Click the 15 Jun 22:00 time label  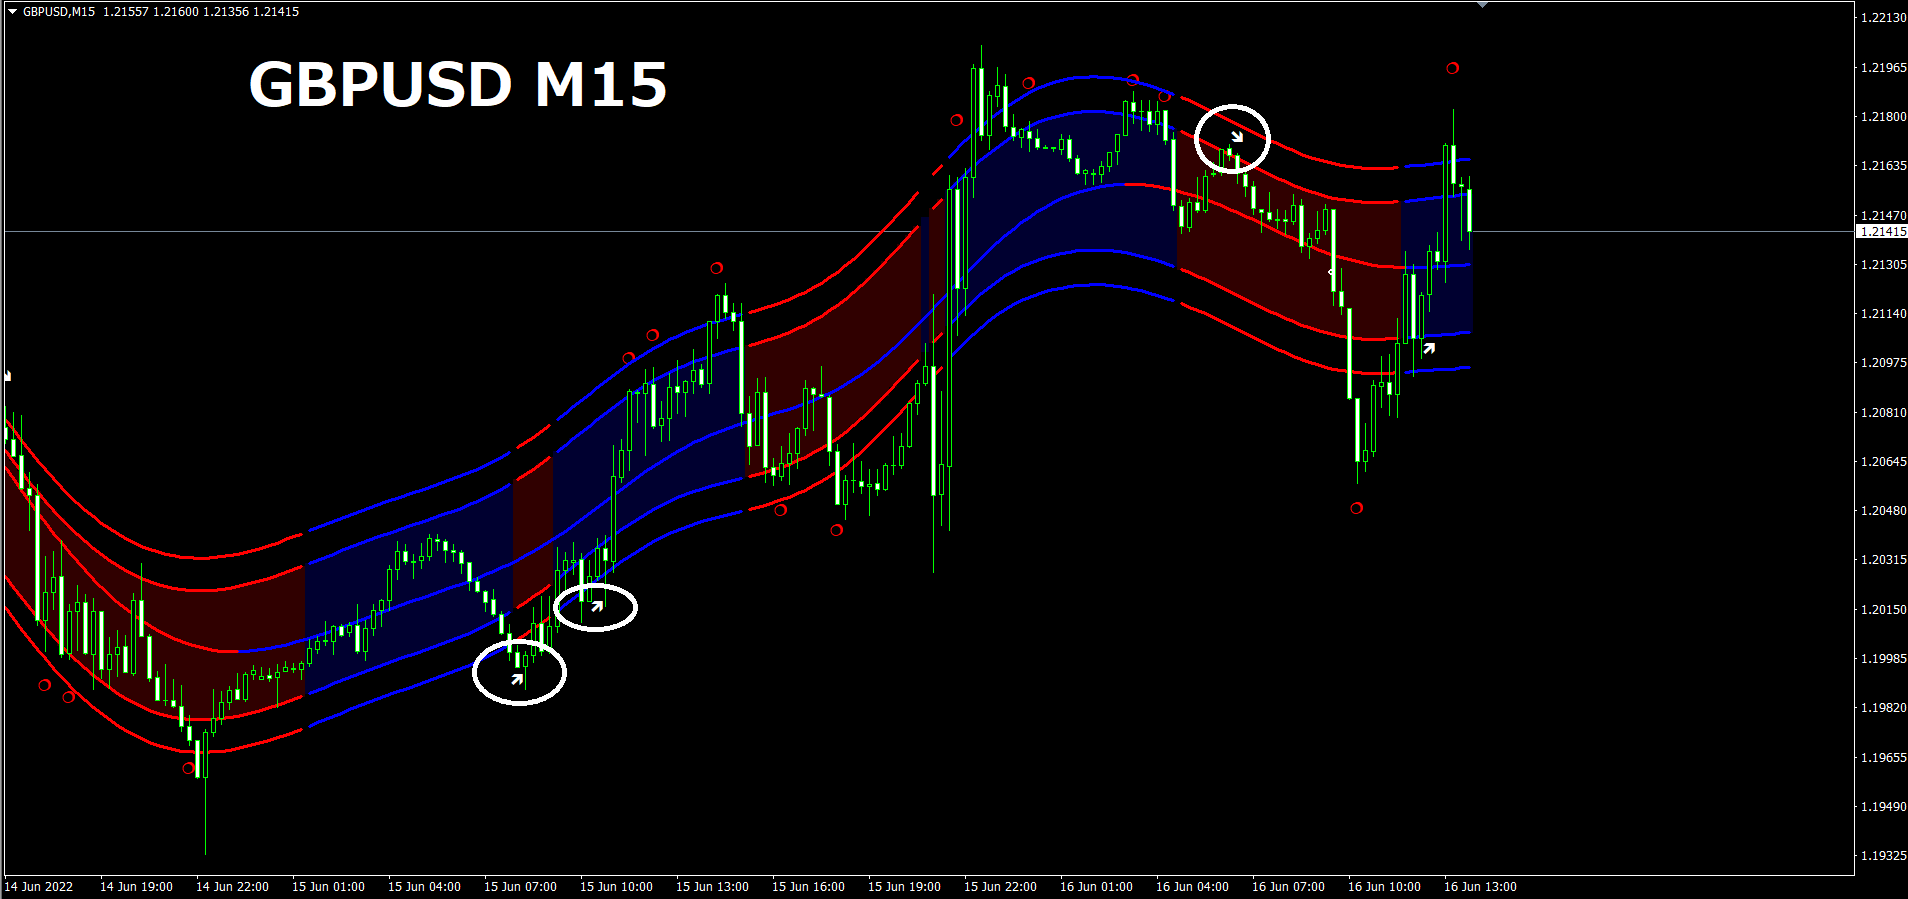tap(1000, 887)
